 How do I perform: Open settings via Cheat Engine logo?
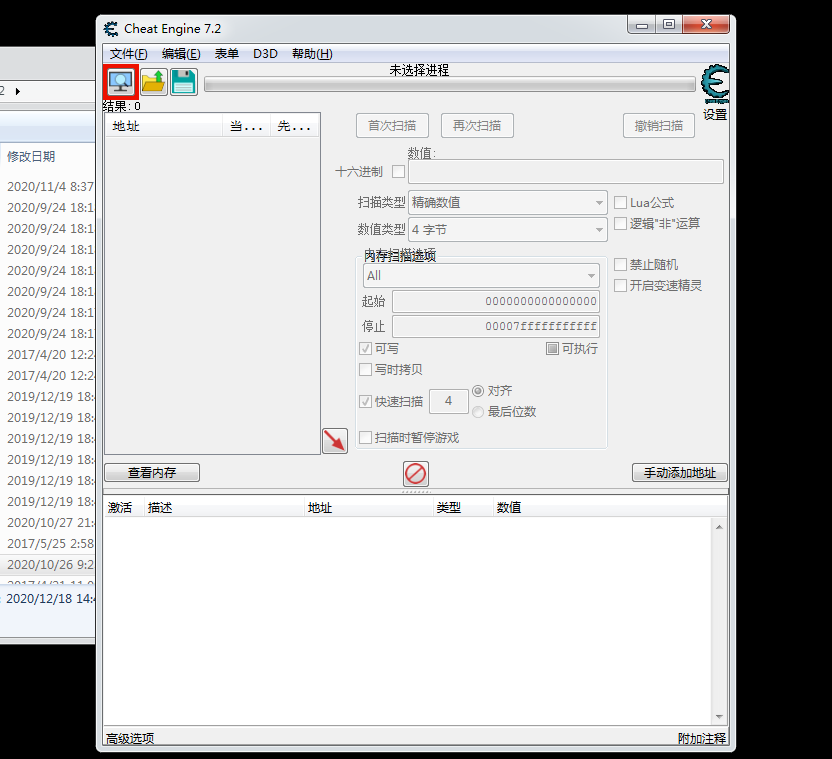(715, 84)
